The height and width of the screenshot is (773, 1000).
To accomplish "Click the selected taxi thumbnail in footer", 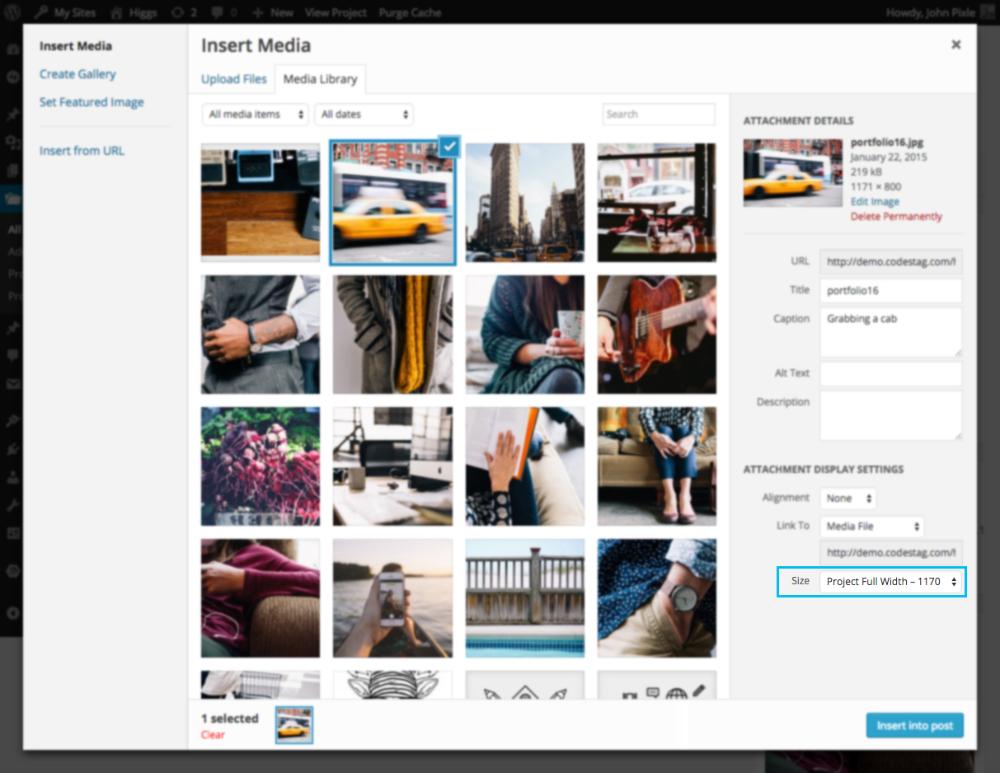I will [294, 725].
